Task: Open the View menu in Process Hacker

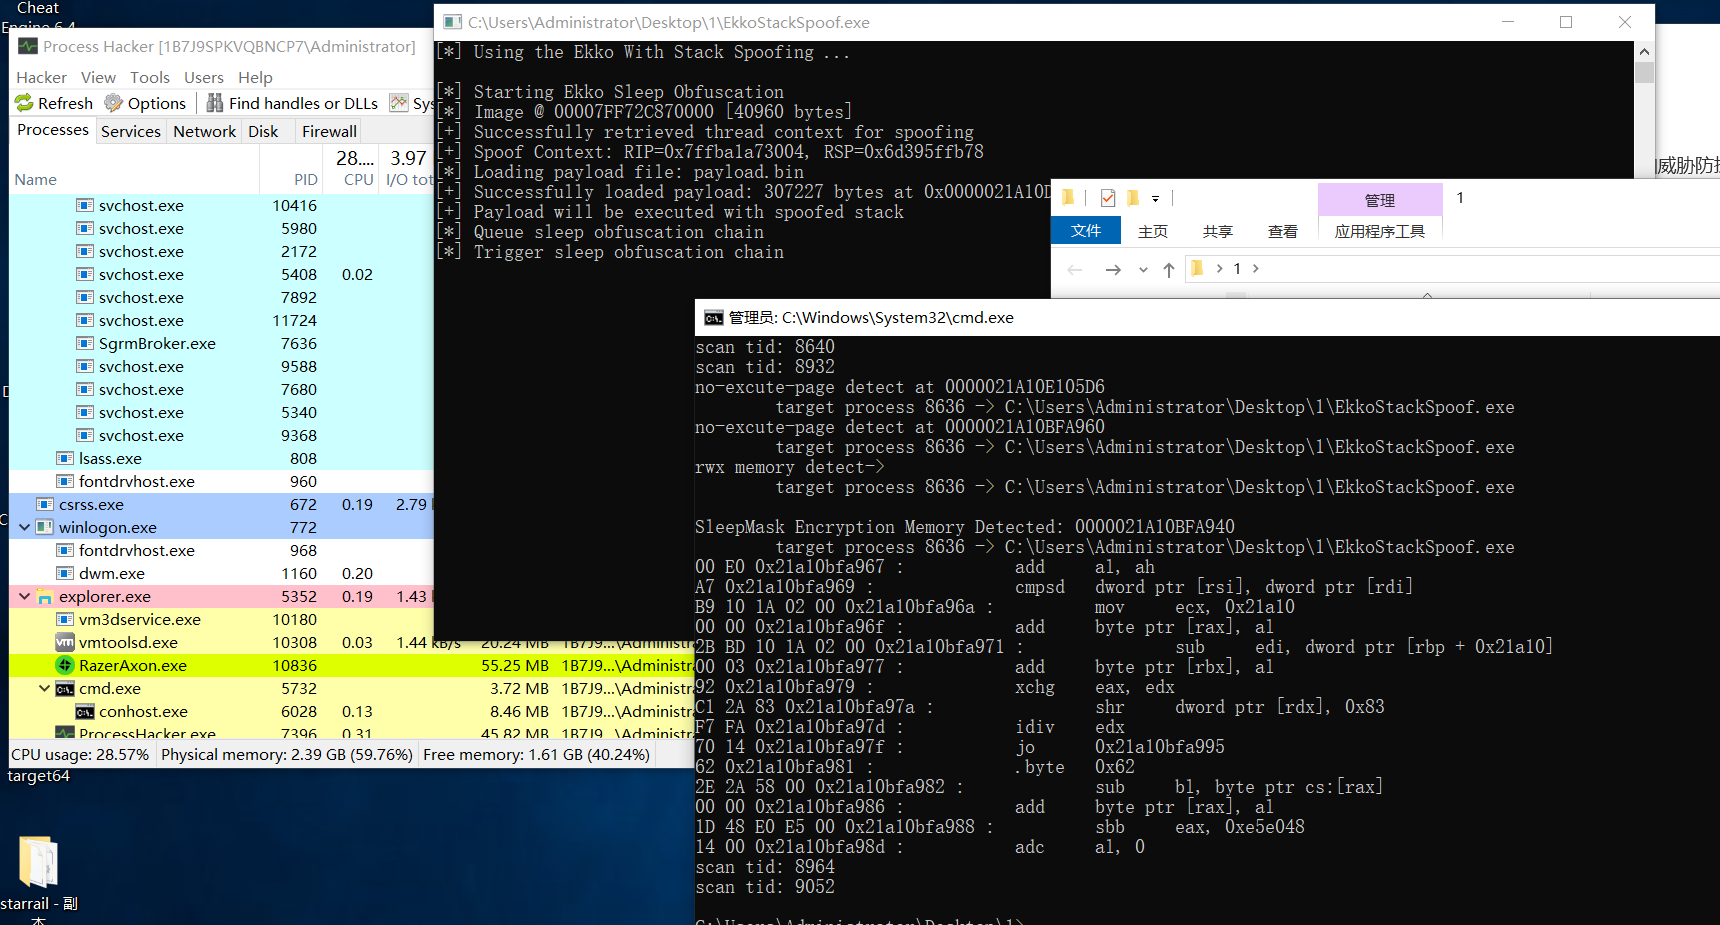Action: 98,77
